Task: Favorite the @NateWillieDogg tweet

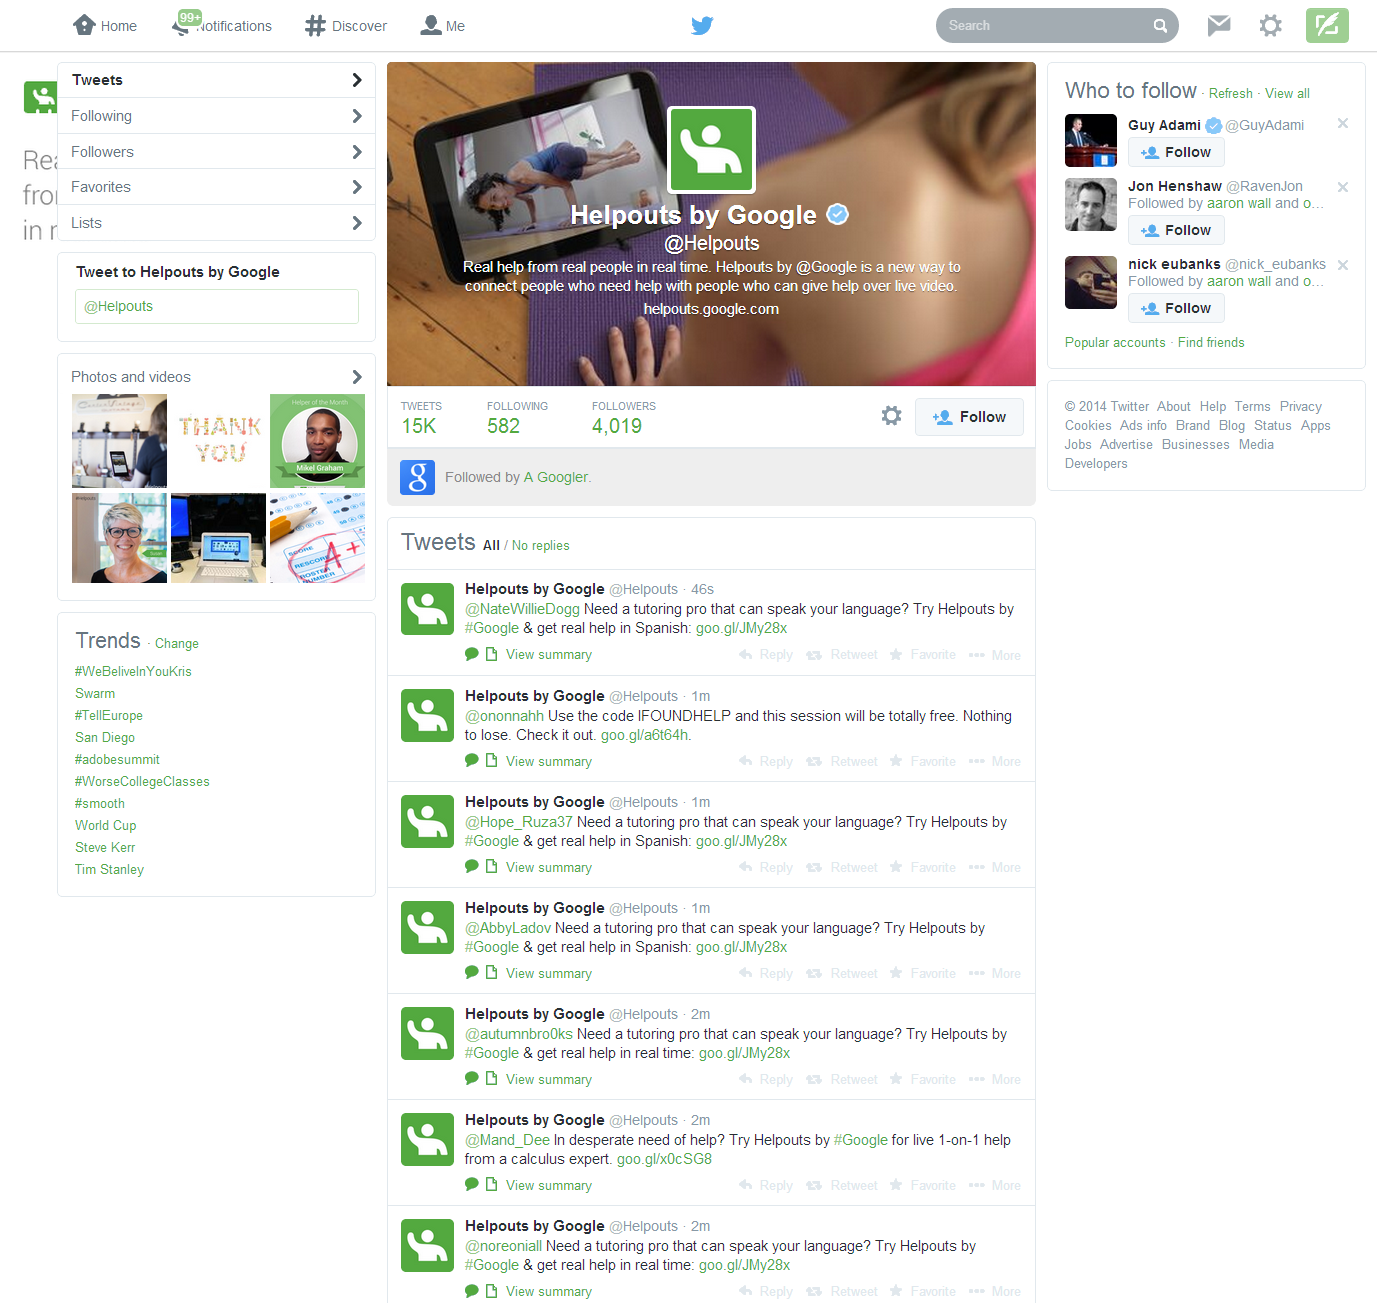Action: click(x=922, y=655)
